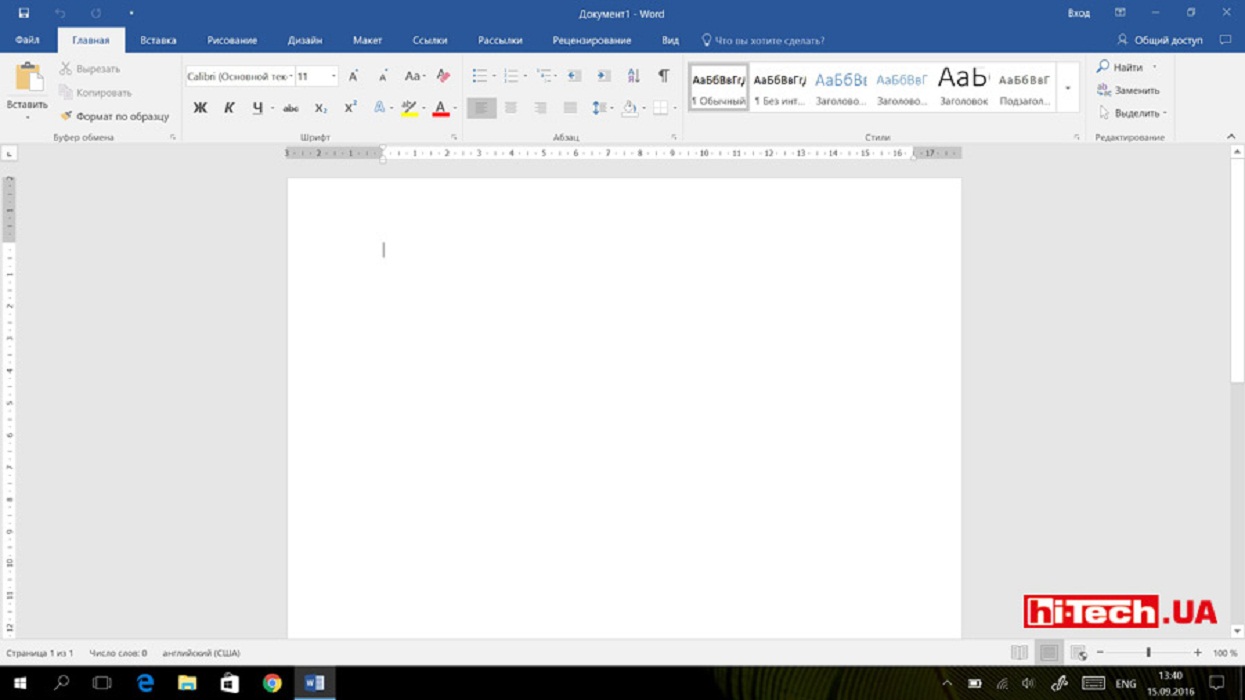
Task: Click the zoom slider in status bar
Action: (1148, 653)
